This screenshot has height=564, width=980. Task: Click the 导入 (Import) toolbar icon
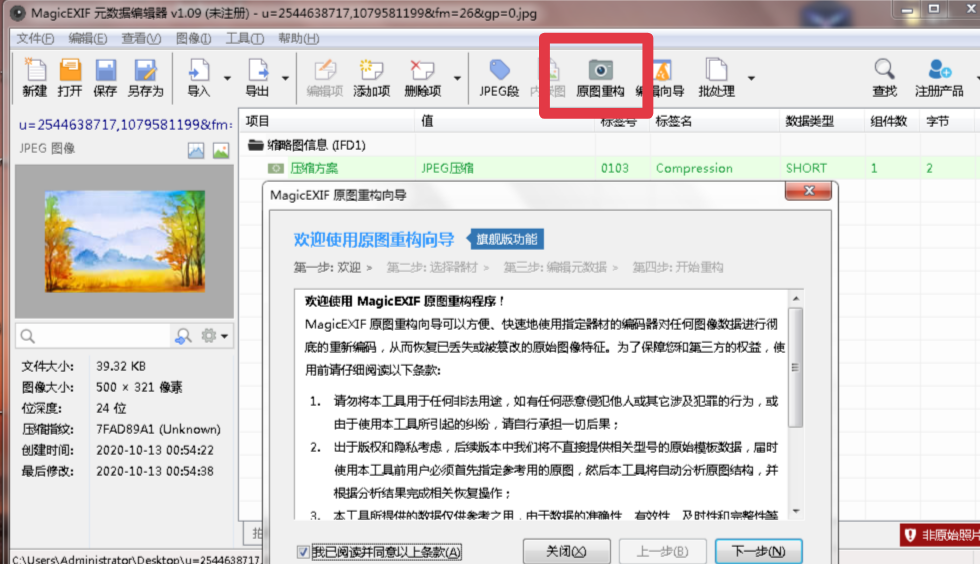199,70
